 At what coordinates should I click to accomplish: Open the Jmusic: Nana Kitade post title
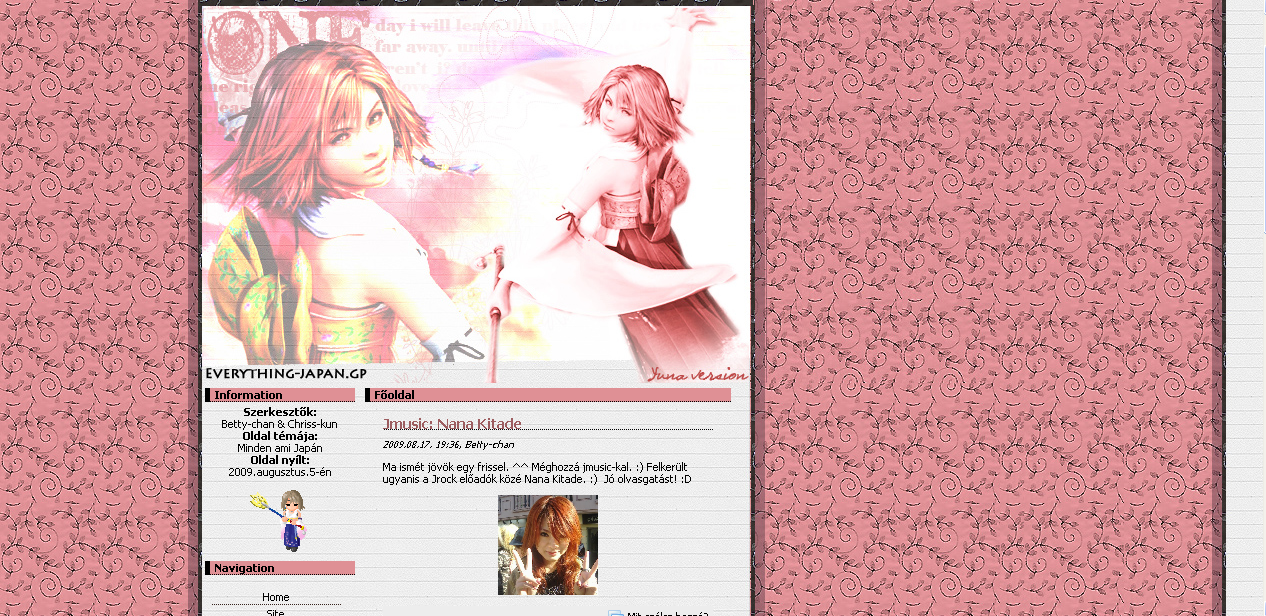point(452,424)
